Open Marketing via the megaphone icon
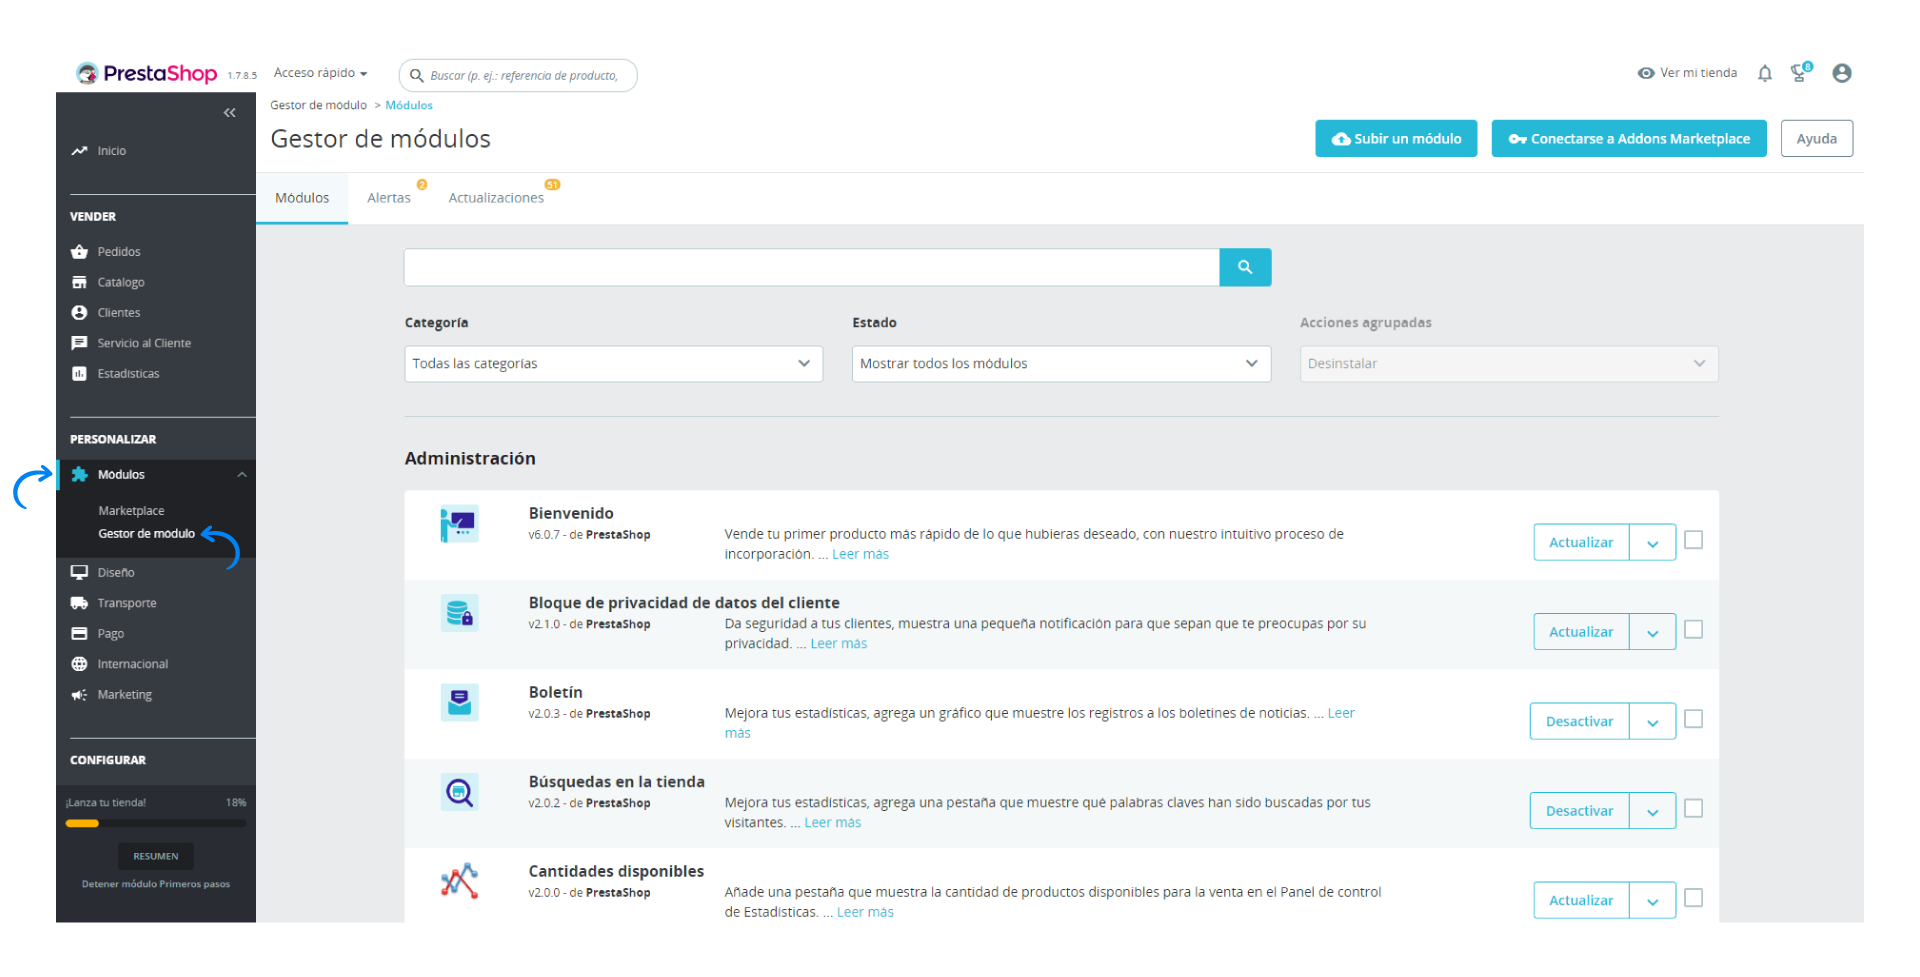1920x977 pixels. point(80,694)
